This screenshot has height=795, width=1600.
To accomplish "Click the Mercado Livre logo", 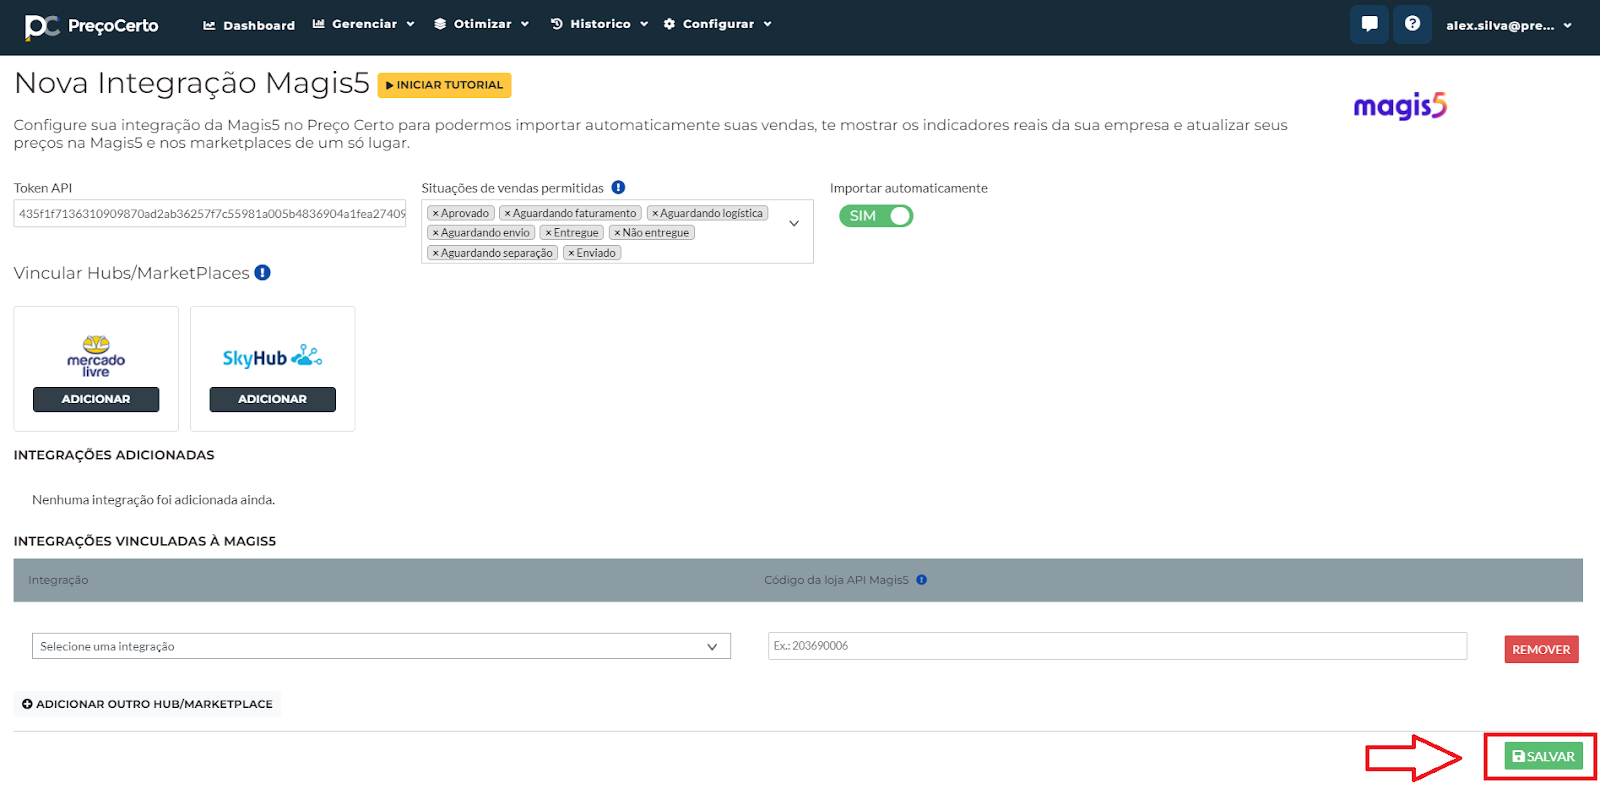I will (96, 356).
